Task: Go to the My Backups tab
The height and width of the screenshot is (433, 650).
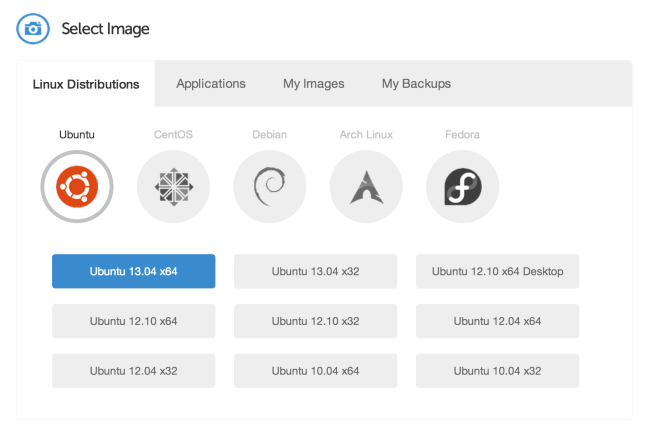Action: coord(416,84)
